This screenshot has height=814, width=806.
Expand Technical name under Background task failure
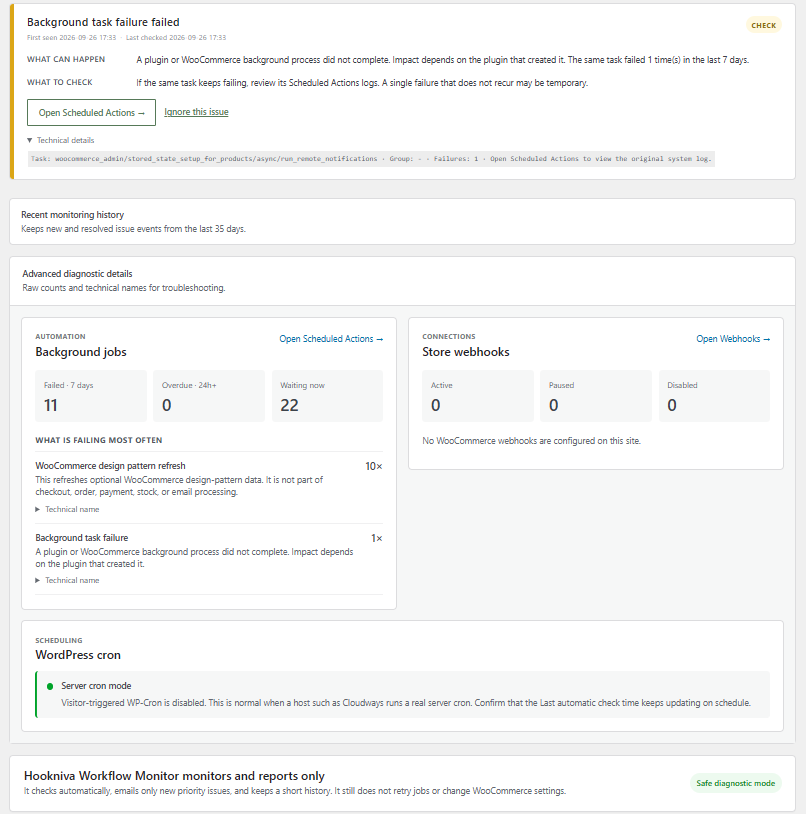click(67, 580)
